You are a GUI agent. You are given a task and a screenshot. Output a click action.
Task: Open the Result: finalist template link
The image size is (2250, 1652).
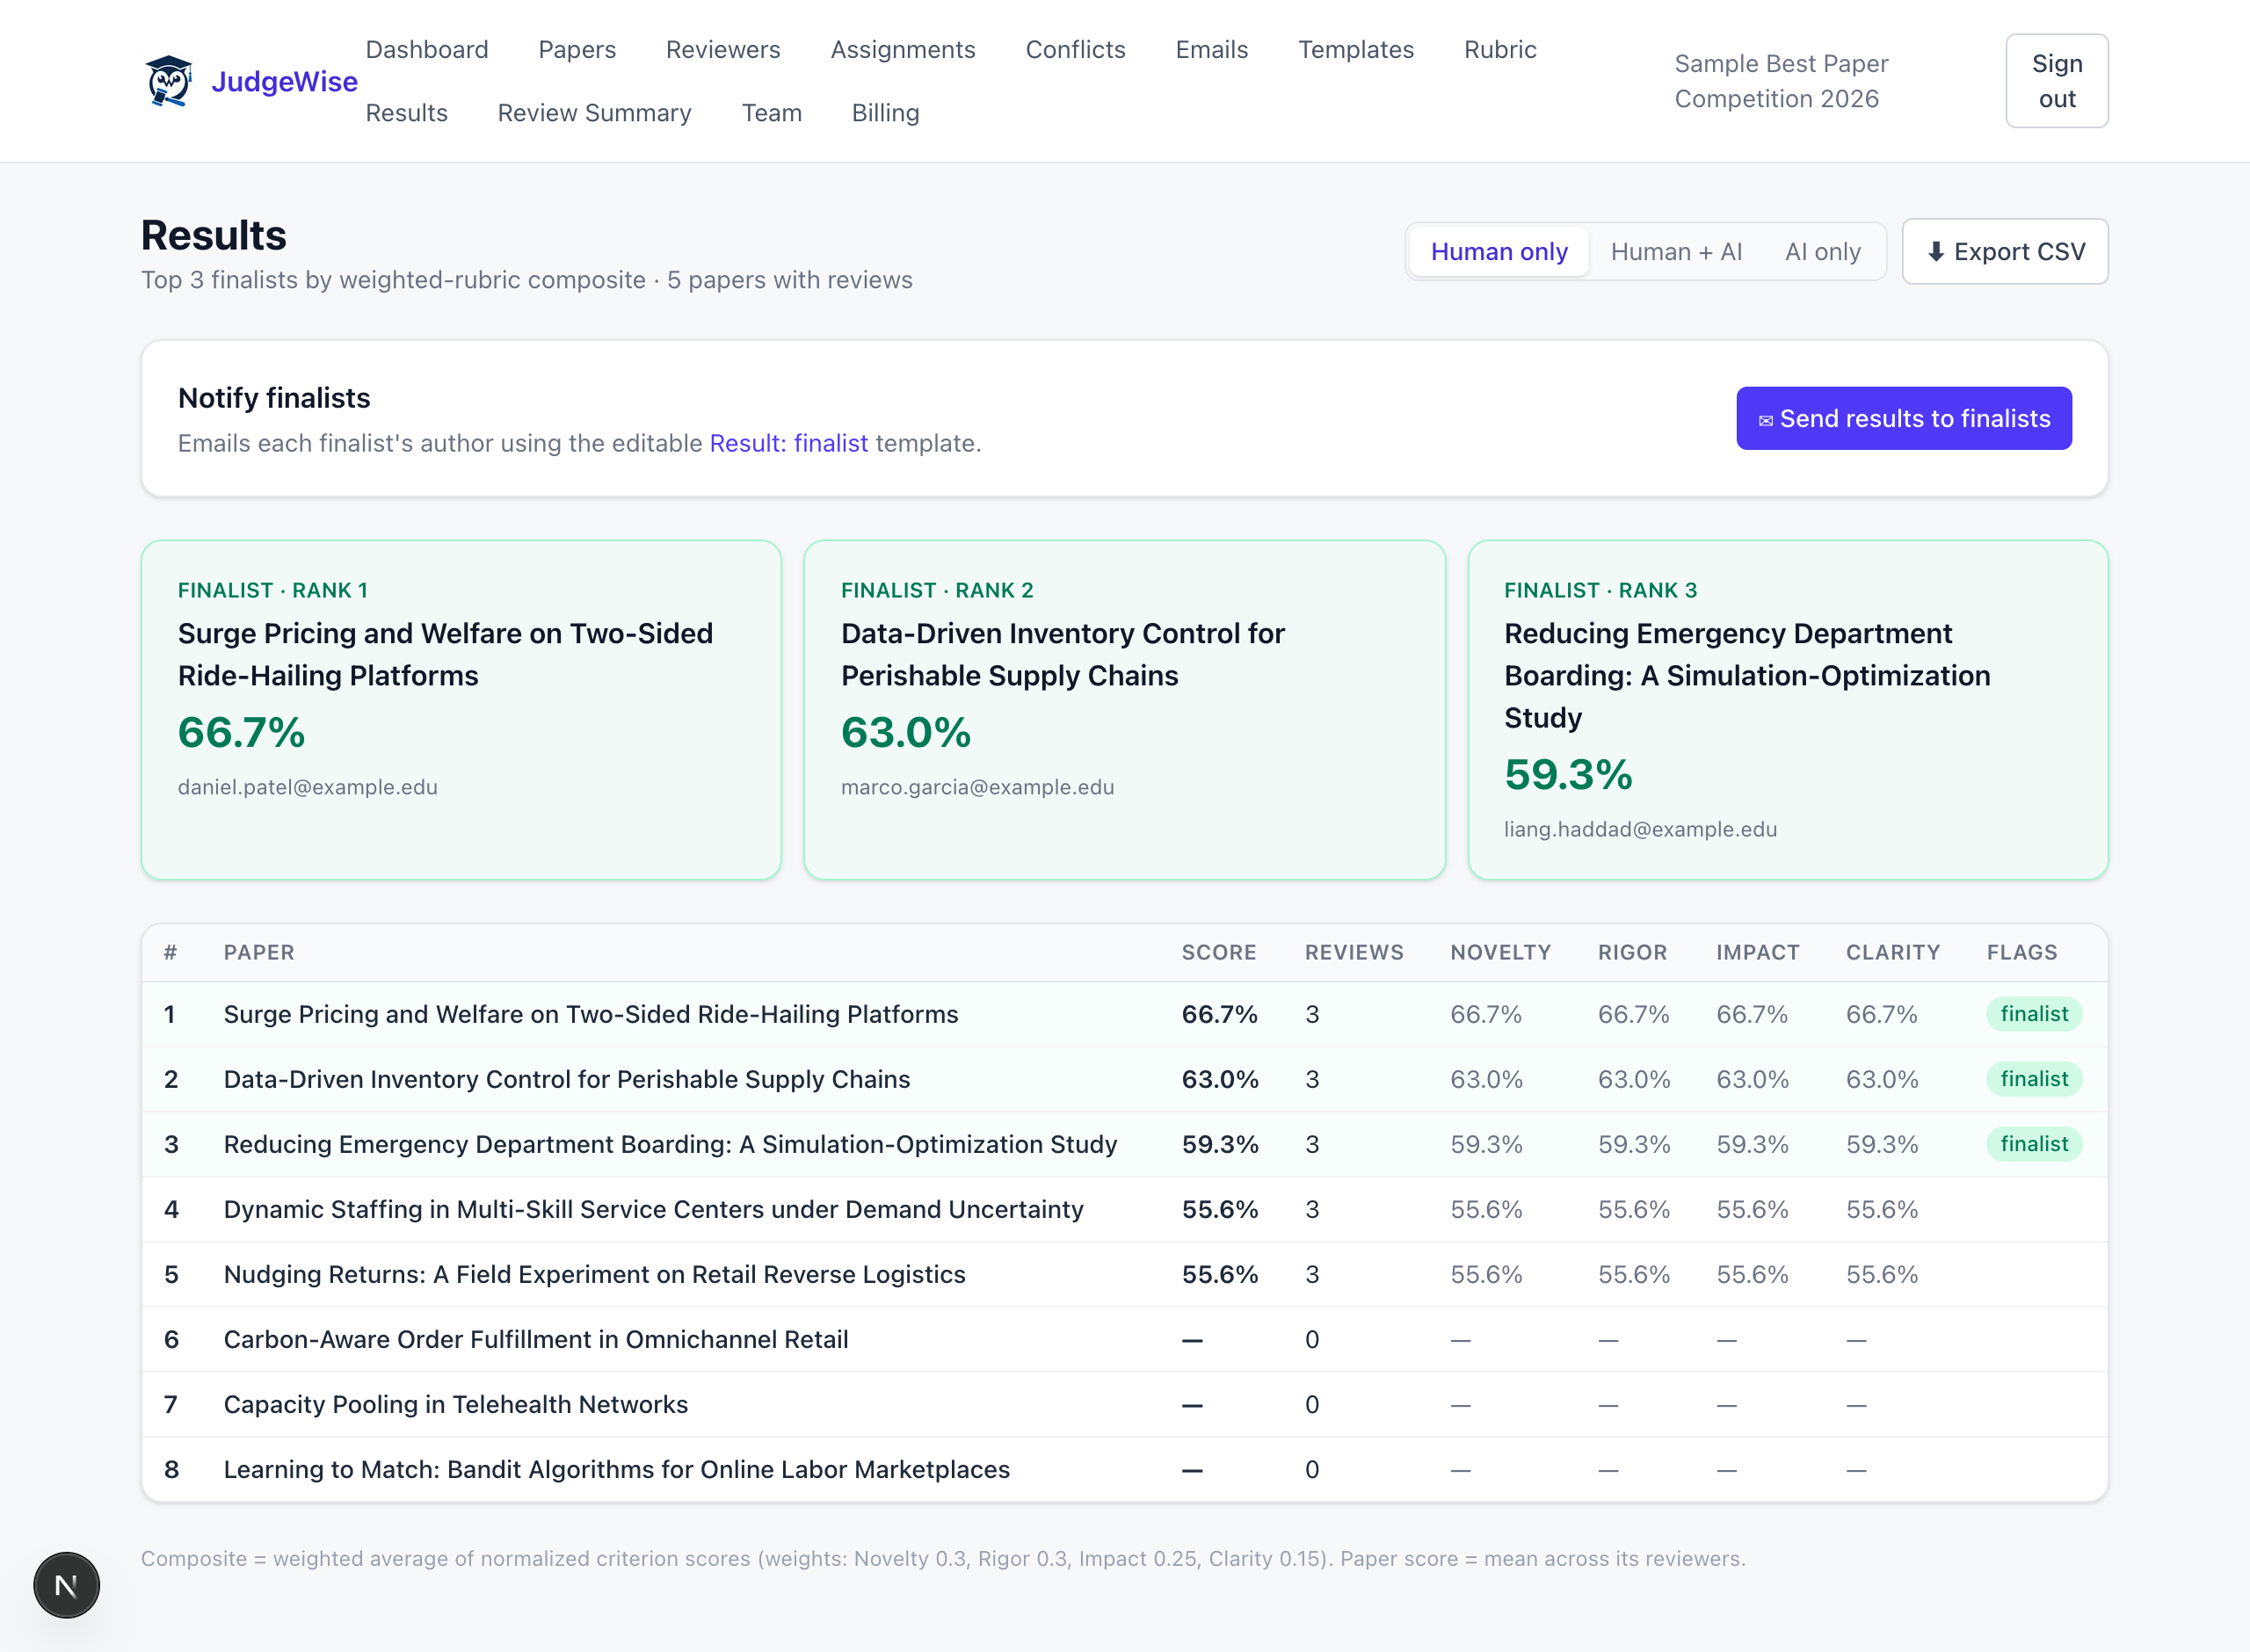(x=788, y=443)
